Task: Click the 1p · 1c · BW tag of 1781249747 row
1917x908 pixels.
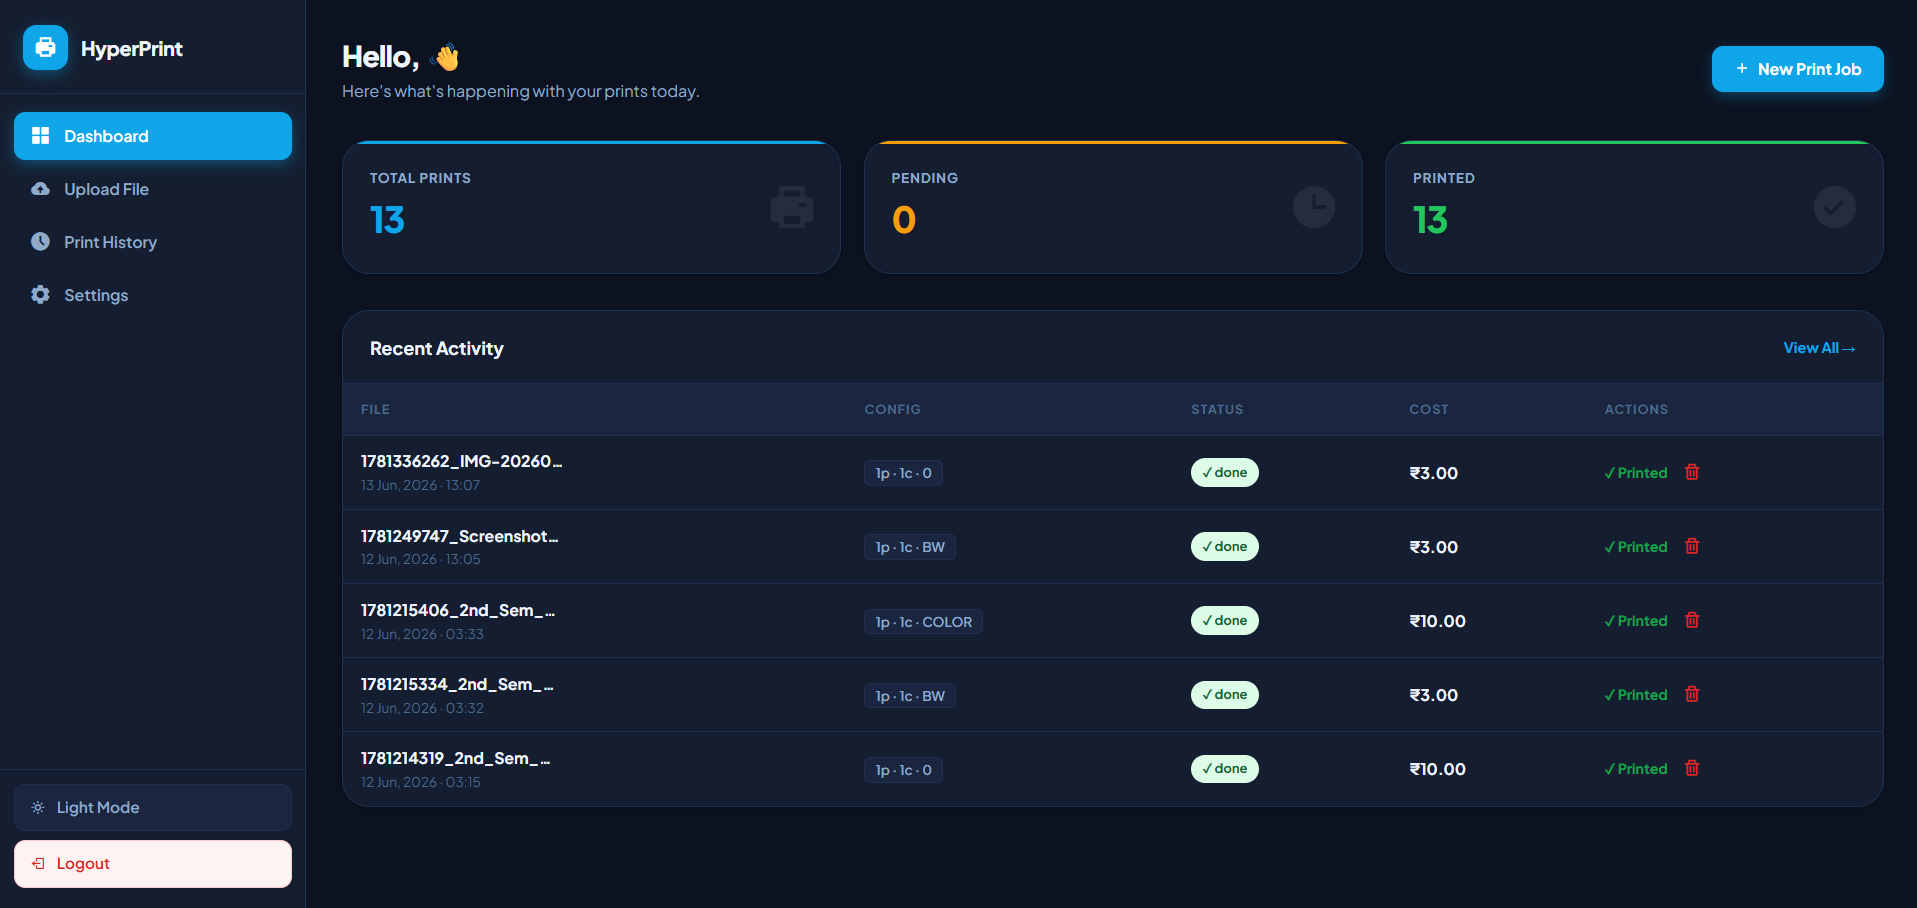Action: (910, 547)
